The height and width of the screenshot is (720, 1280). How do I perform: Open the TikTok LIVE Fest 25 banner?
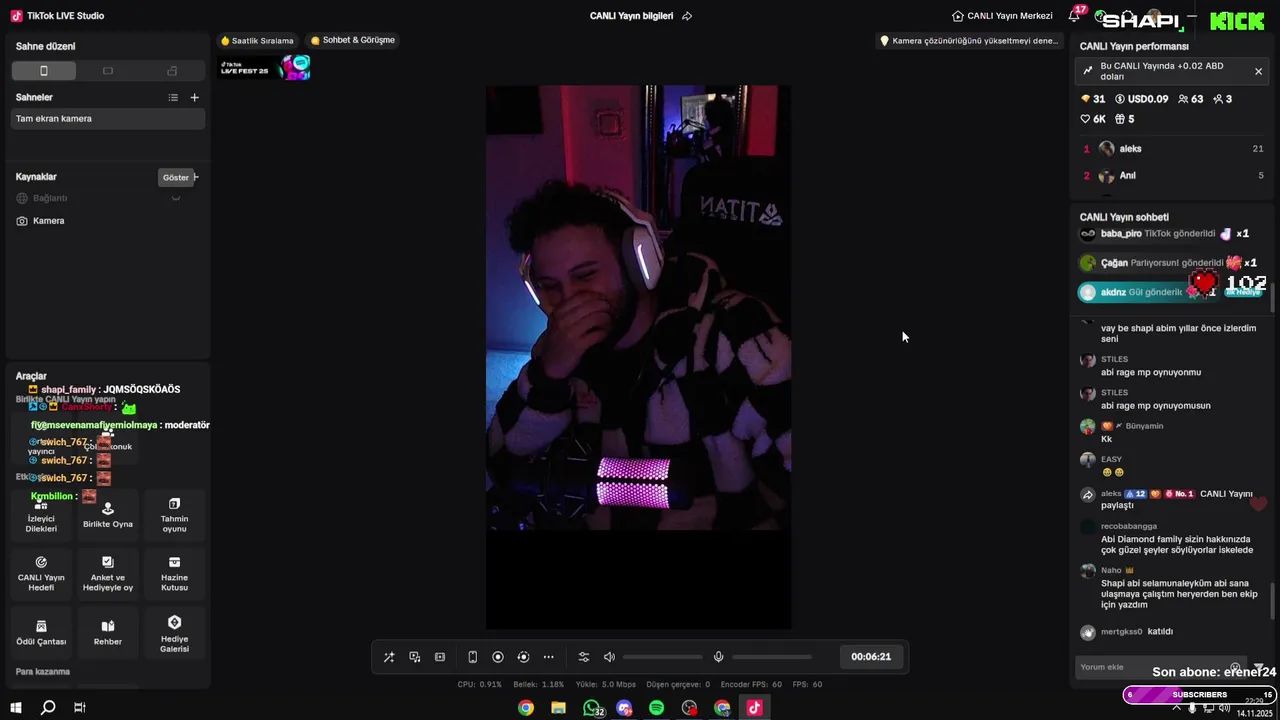[265, 68]
